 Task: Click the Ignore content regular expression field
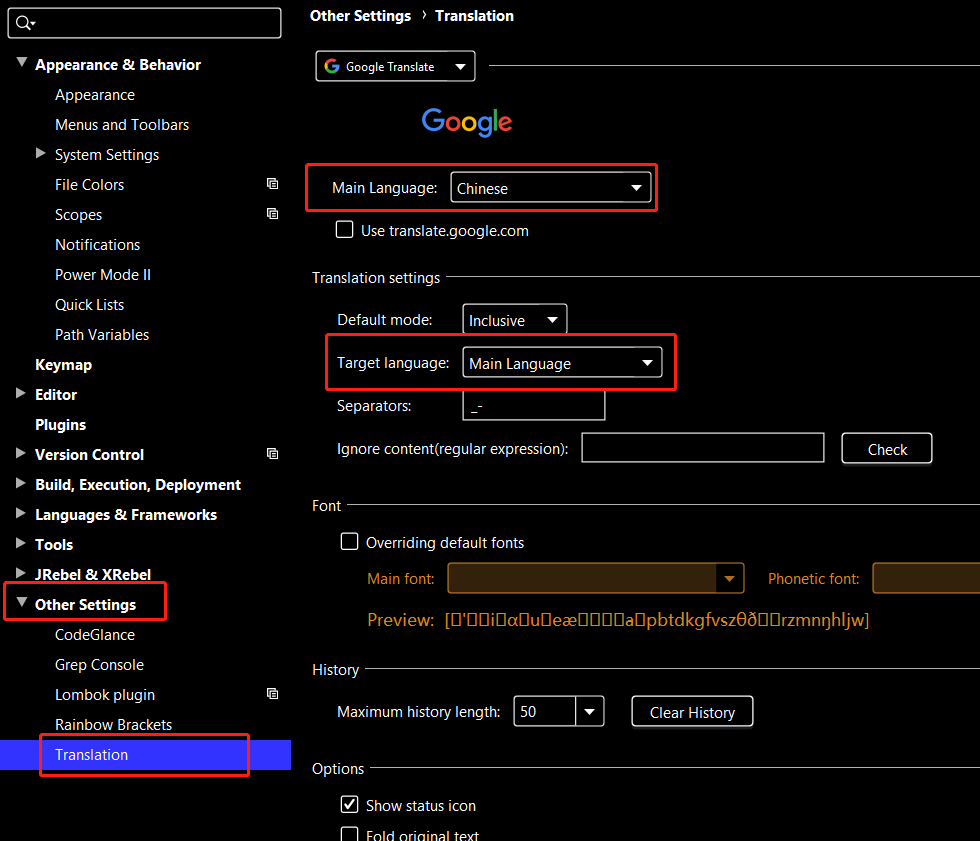702,448
